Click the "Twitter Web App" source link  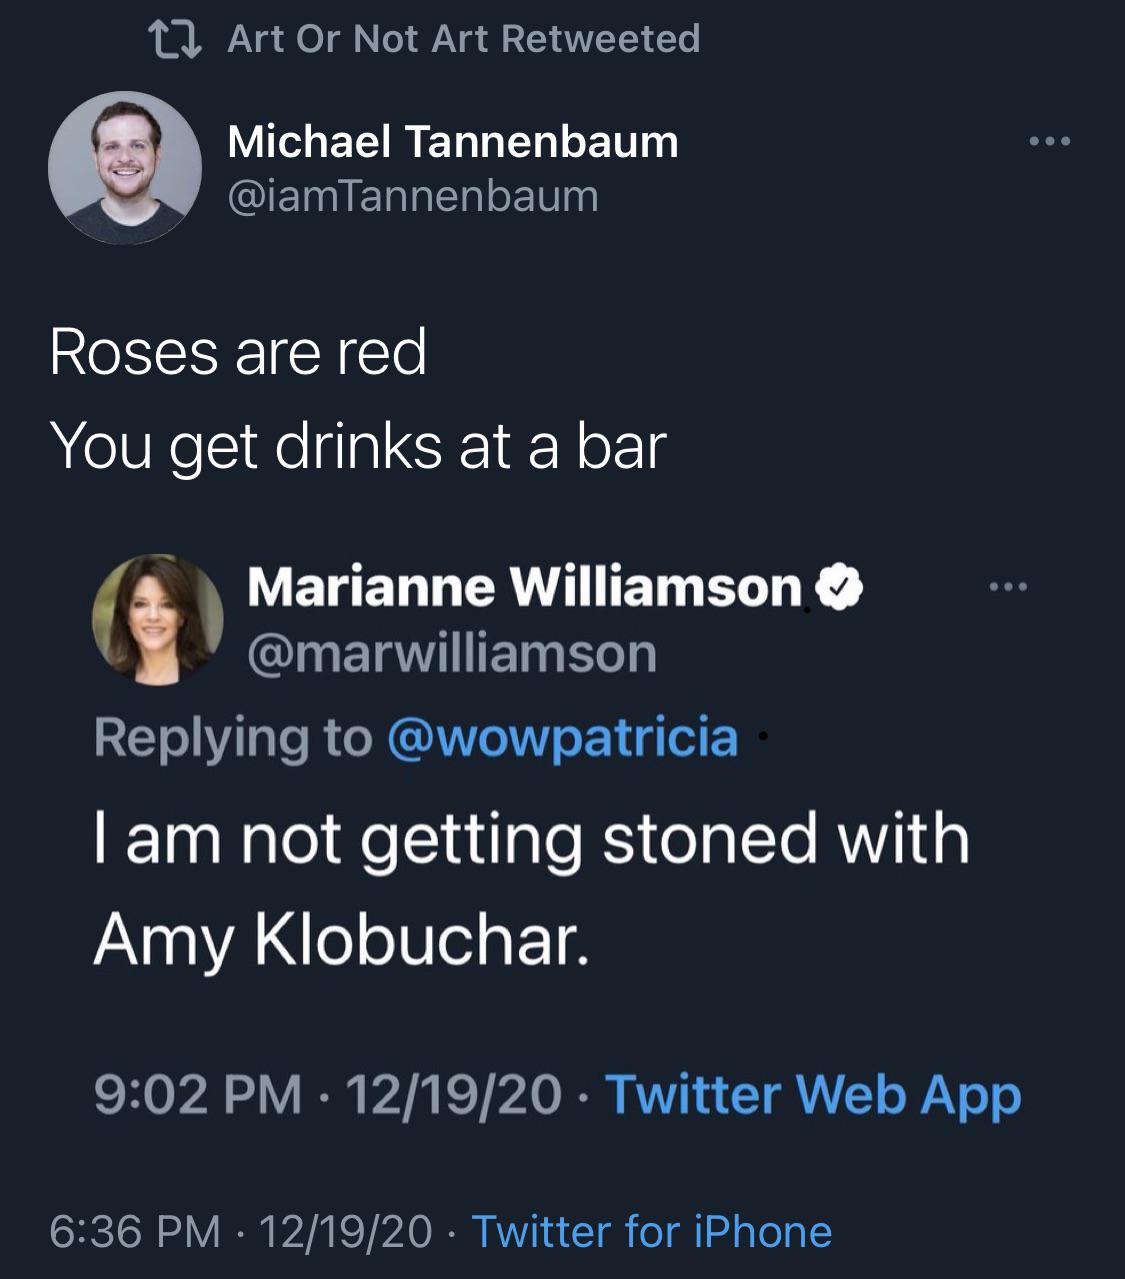tap(813, 1094)
